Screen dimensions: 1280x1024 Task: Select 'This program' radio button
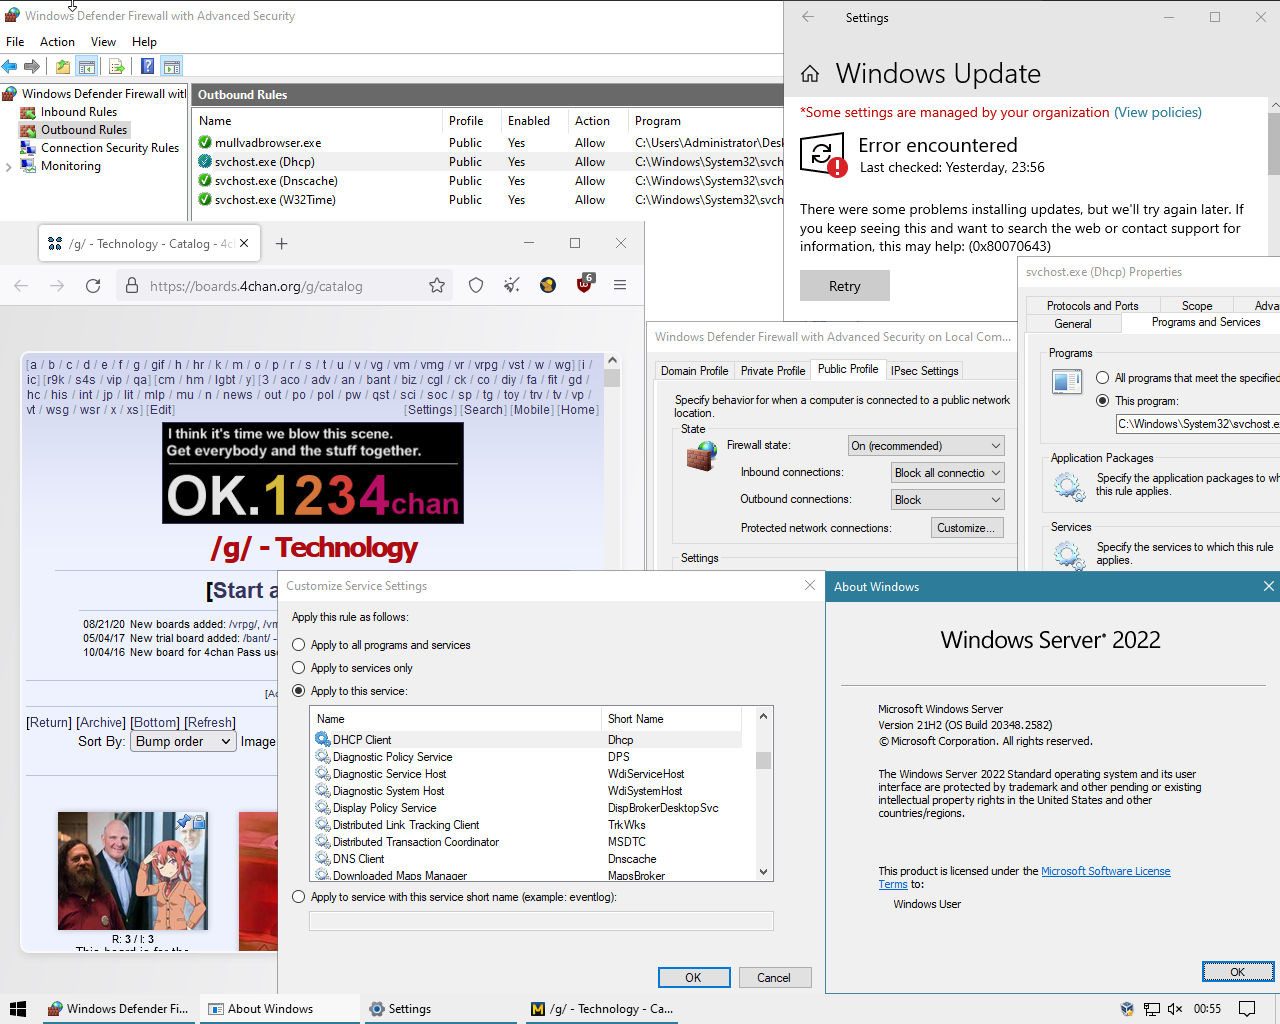pyautogui.click(x=1103, y=401)
